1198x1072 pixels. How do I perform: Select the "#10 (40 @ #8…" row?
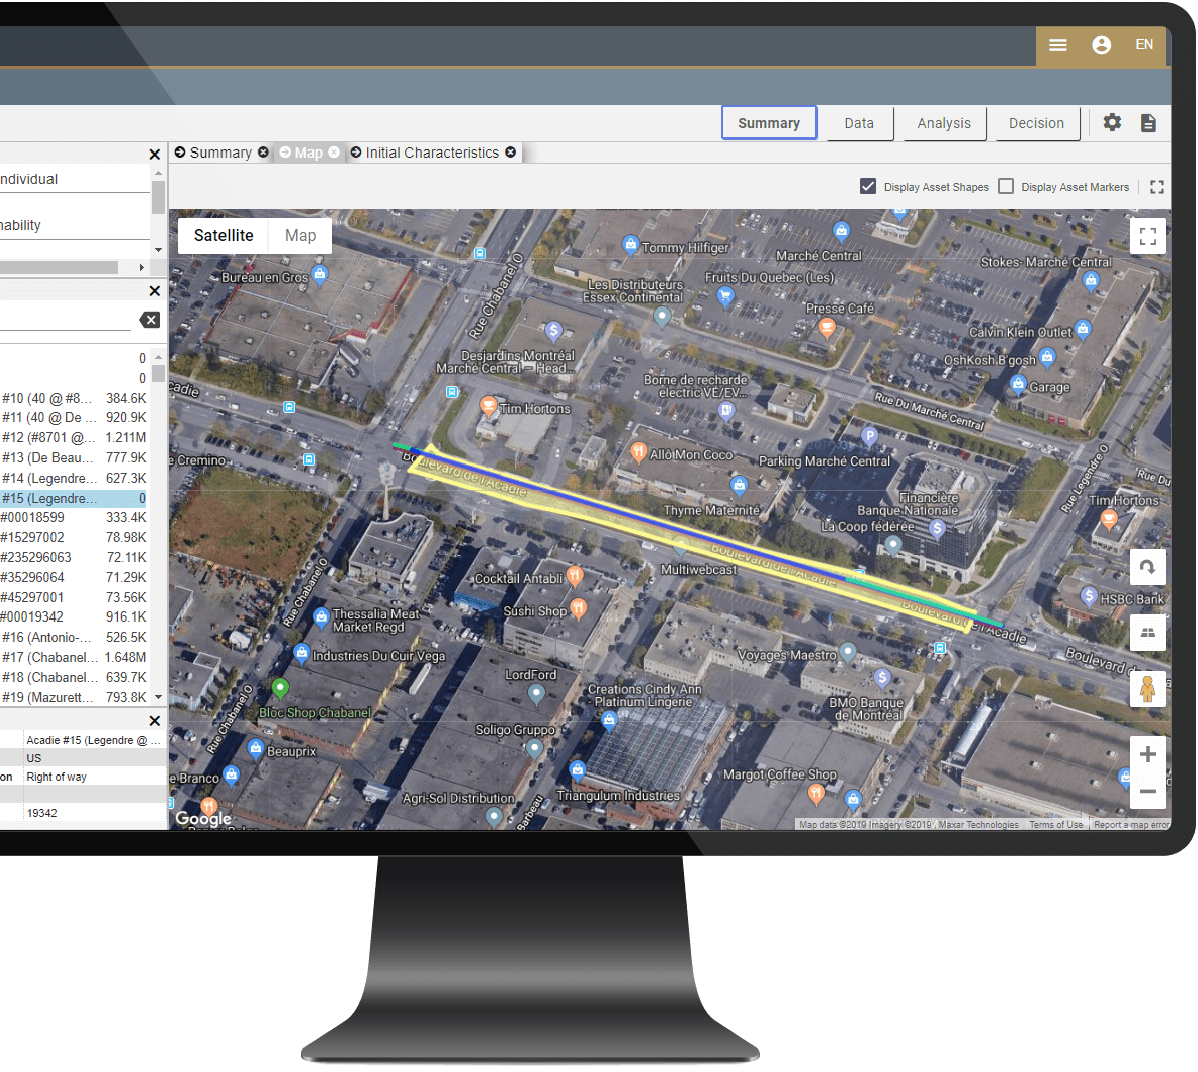(x=73, y=398)
